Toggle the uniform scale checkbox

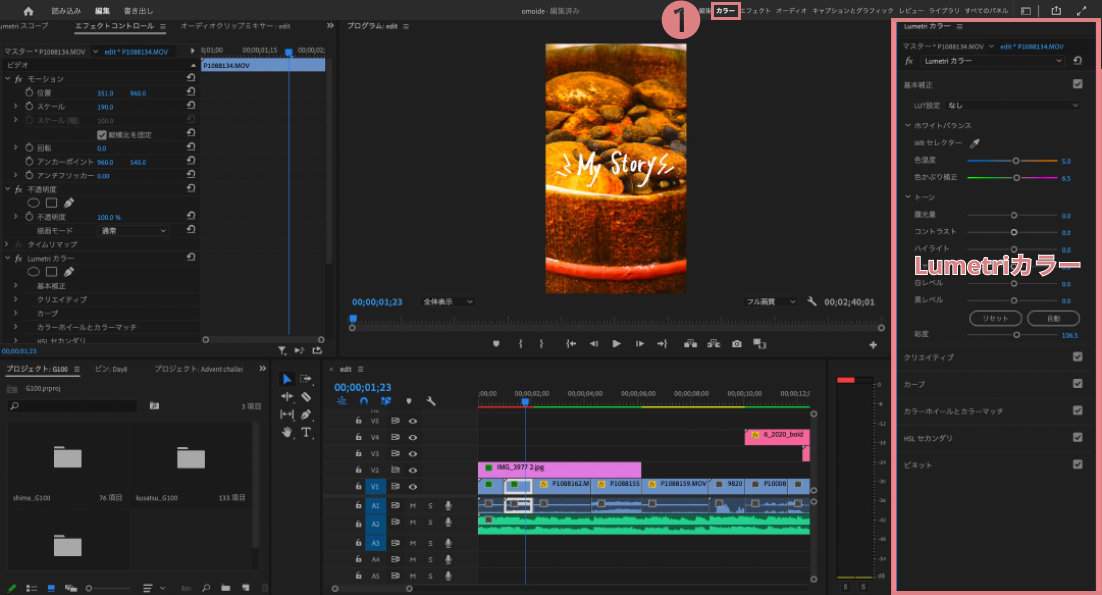(x=101, y=134)
